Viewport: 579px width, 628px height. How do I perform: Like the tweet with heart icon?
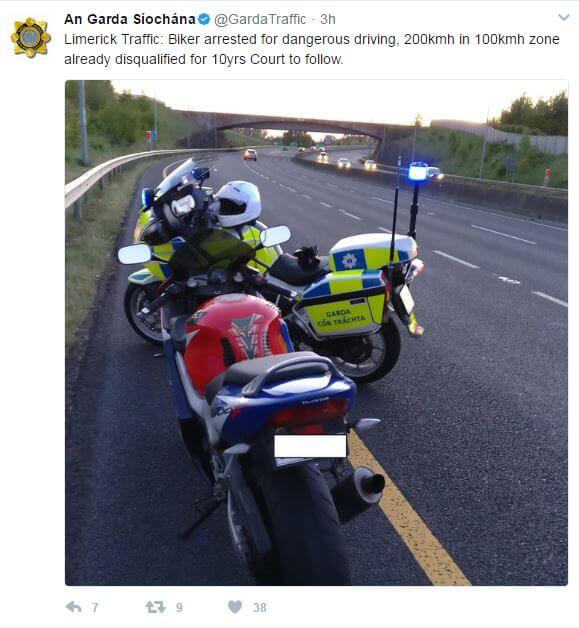pyautogui.click(x=235, y=607)
